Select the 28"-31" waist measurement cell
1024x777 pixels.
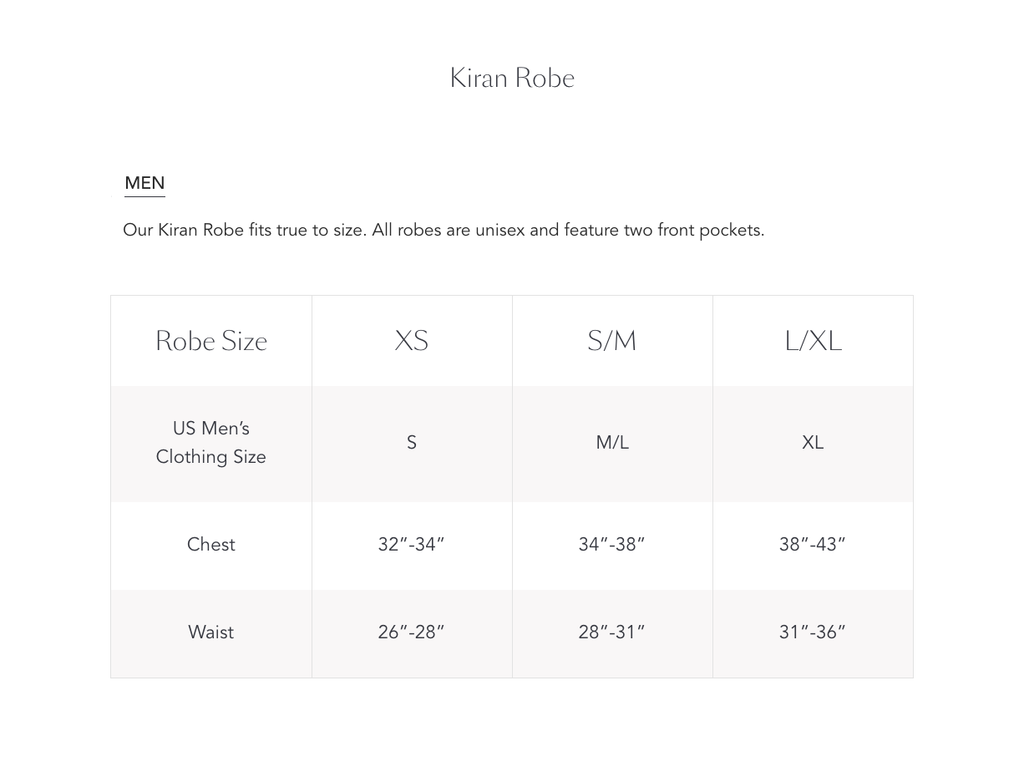coord(612,632)
